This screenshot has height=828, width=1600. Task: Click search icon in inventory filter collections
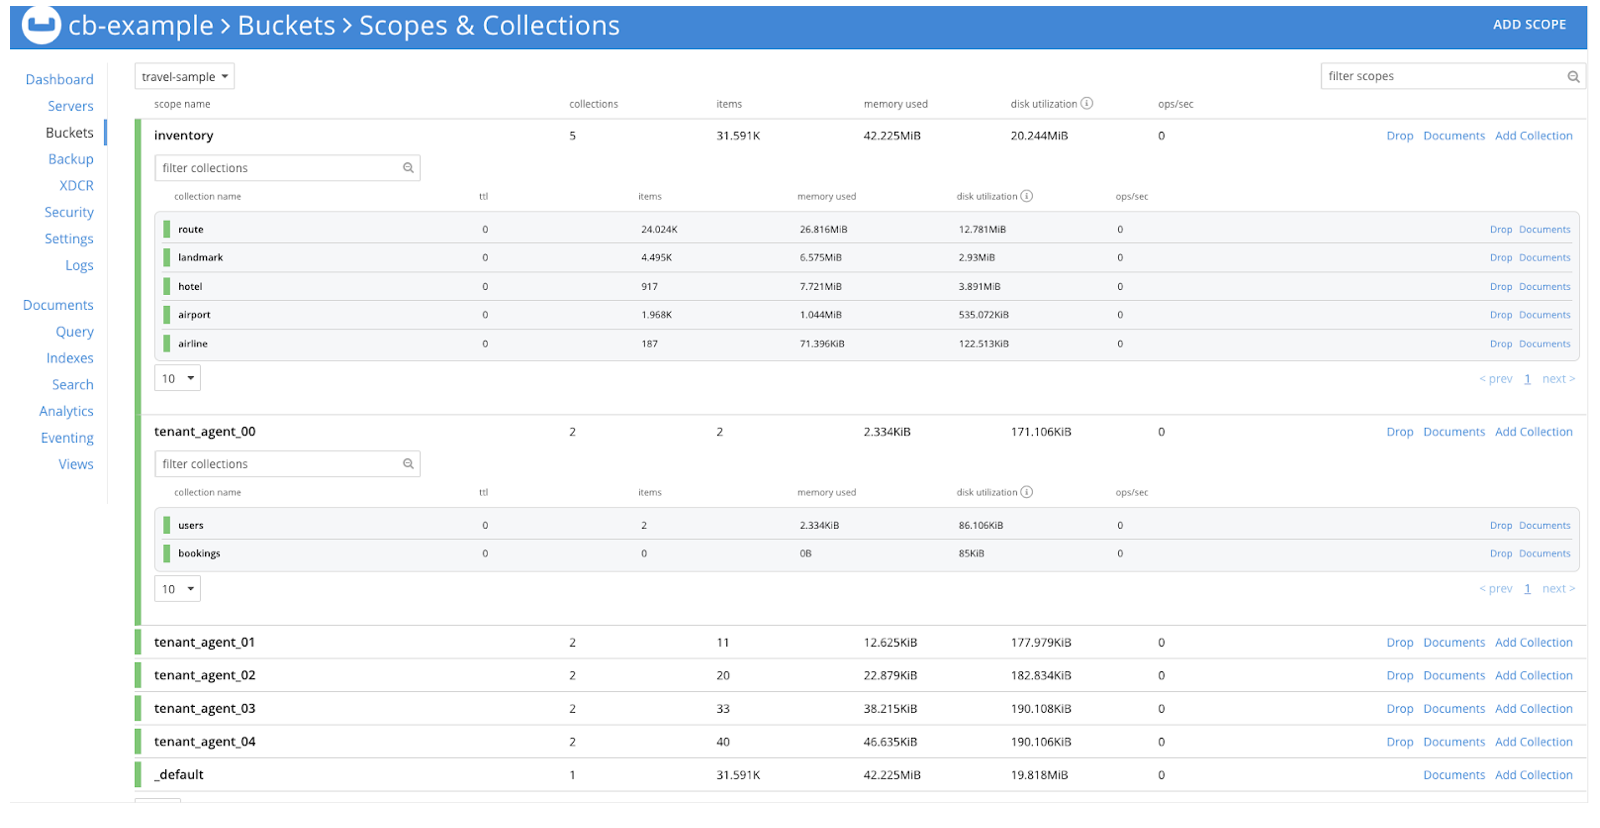click(x=408, y=168)
